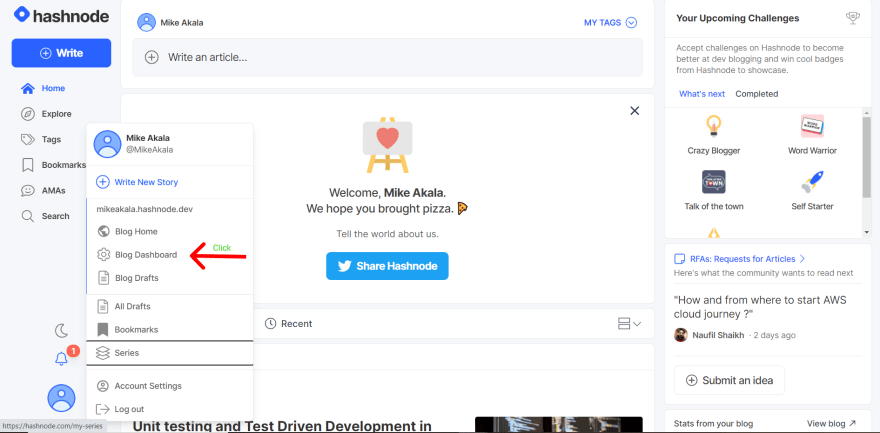The width and height of the screenshot is (880, 433).
Task: Click Mike Akala avatar in the popup menu
Action: 107,144
